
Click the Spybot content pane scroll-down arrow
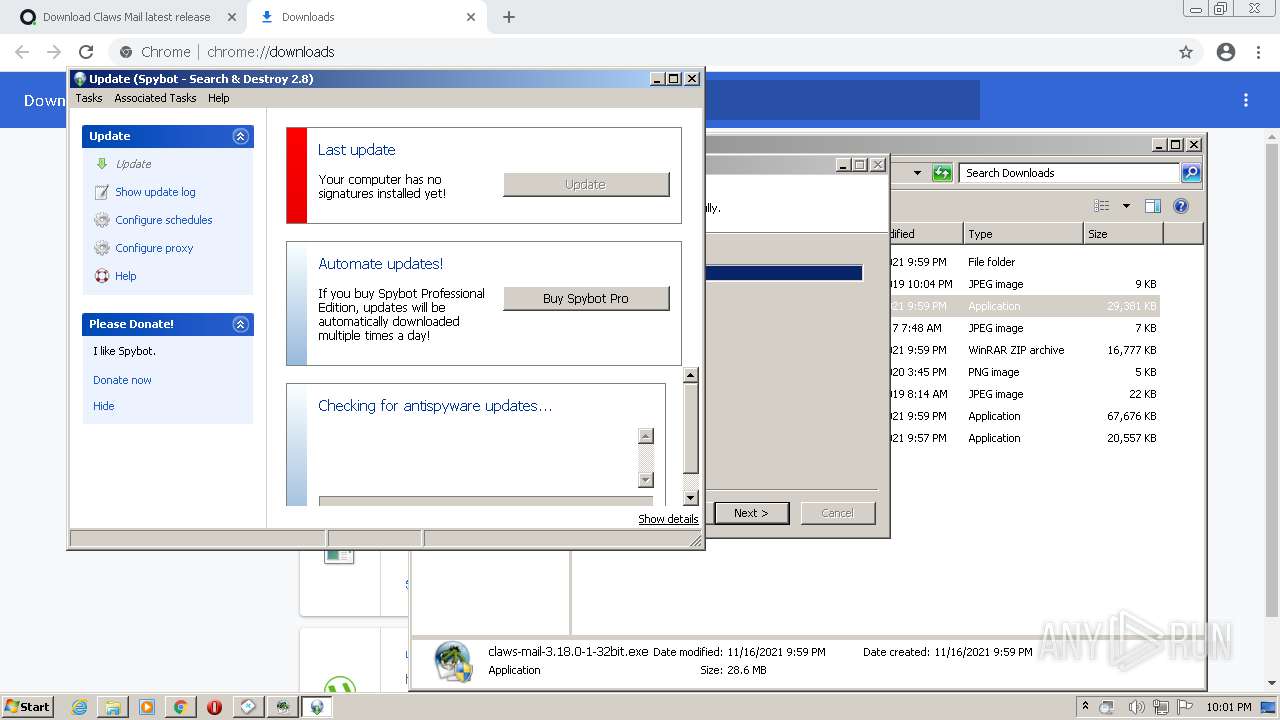click(690, 498)
